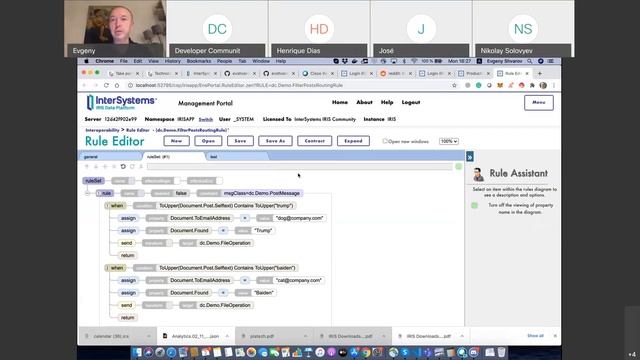Click the move-down arrow in rule toolbar

[96, 167]
